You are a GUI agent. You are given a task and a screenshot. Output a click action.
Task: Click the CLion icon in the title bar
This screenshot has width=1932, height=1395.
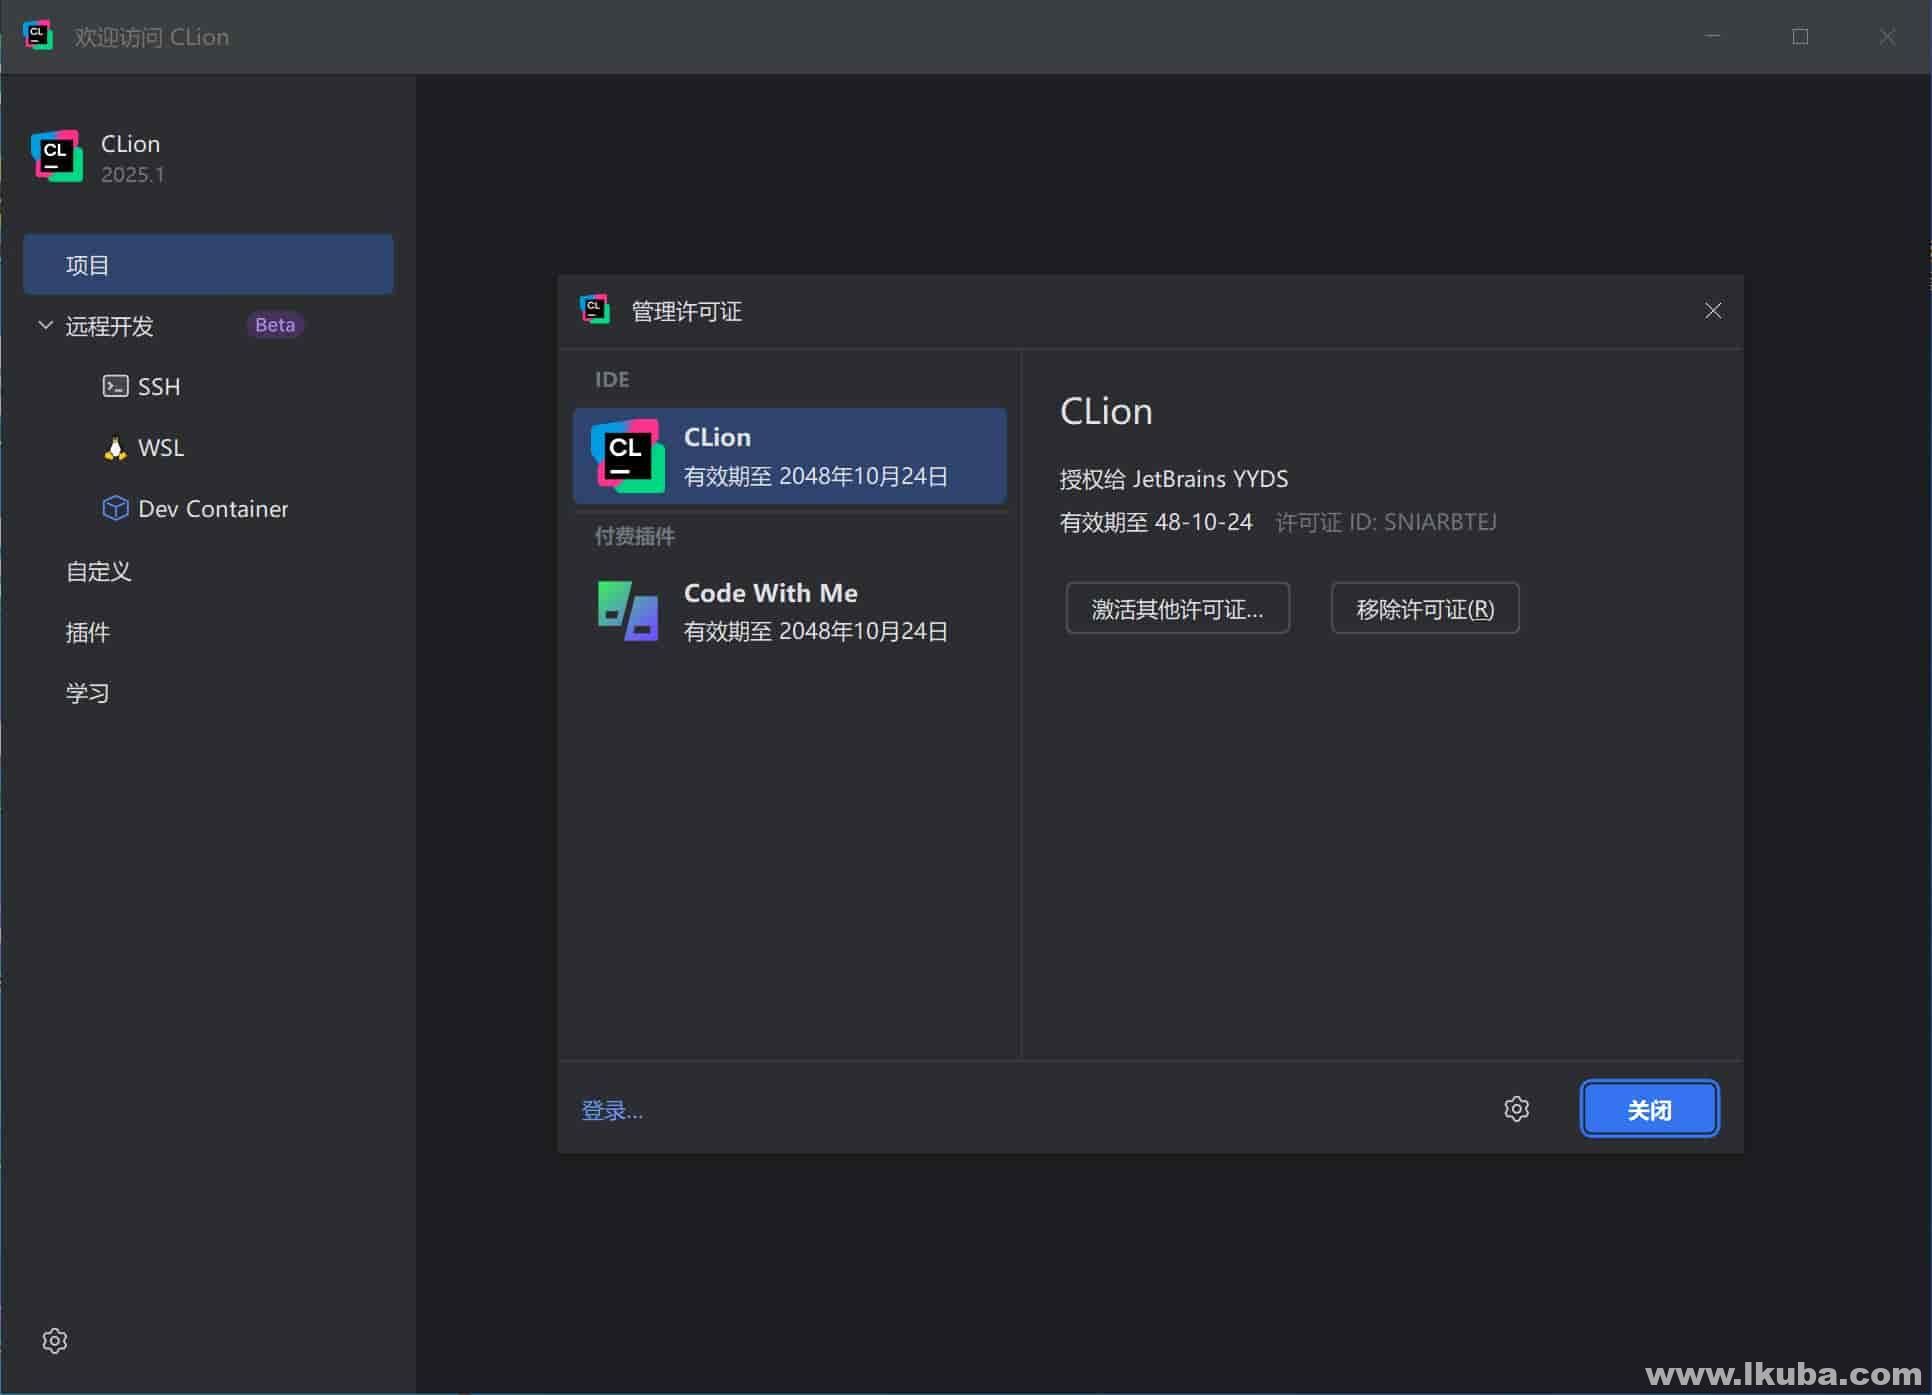click(x=38, y=36)
